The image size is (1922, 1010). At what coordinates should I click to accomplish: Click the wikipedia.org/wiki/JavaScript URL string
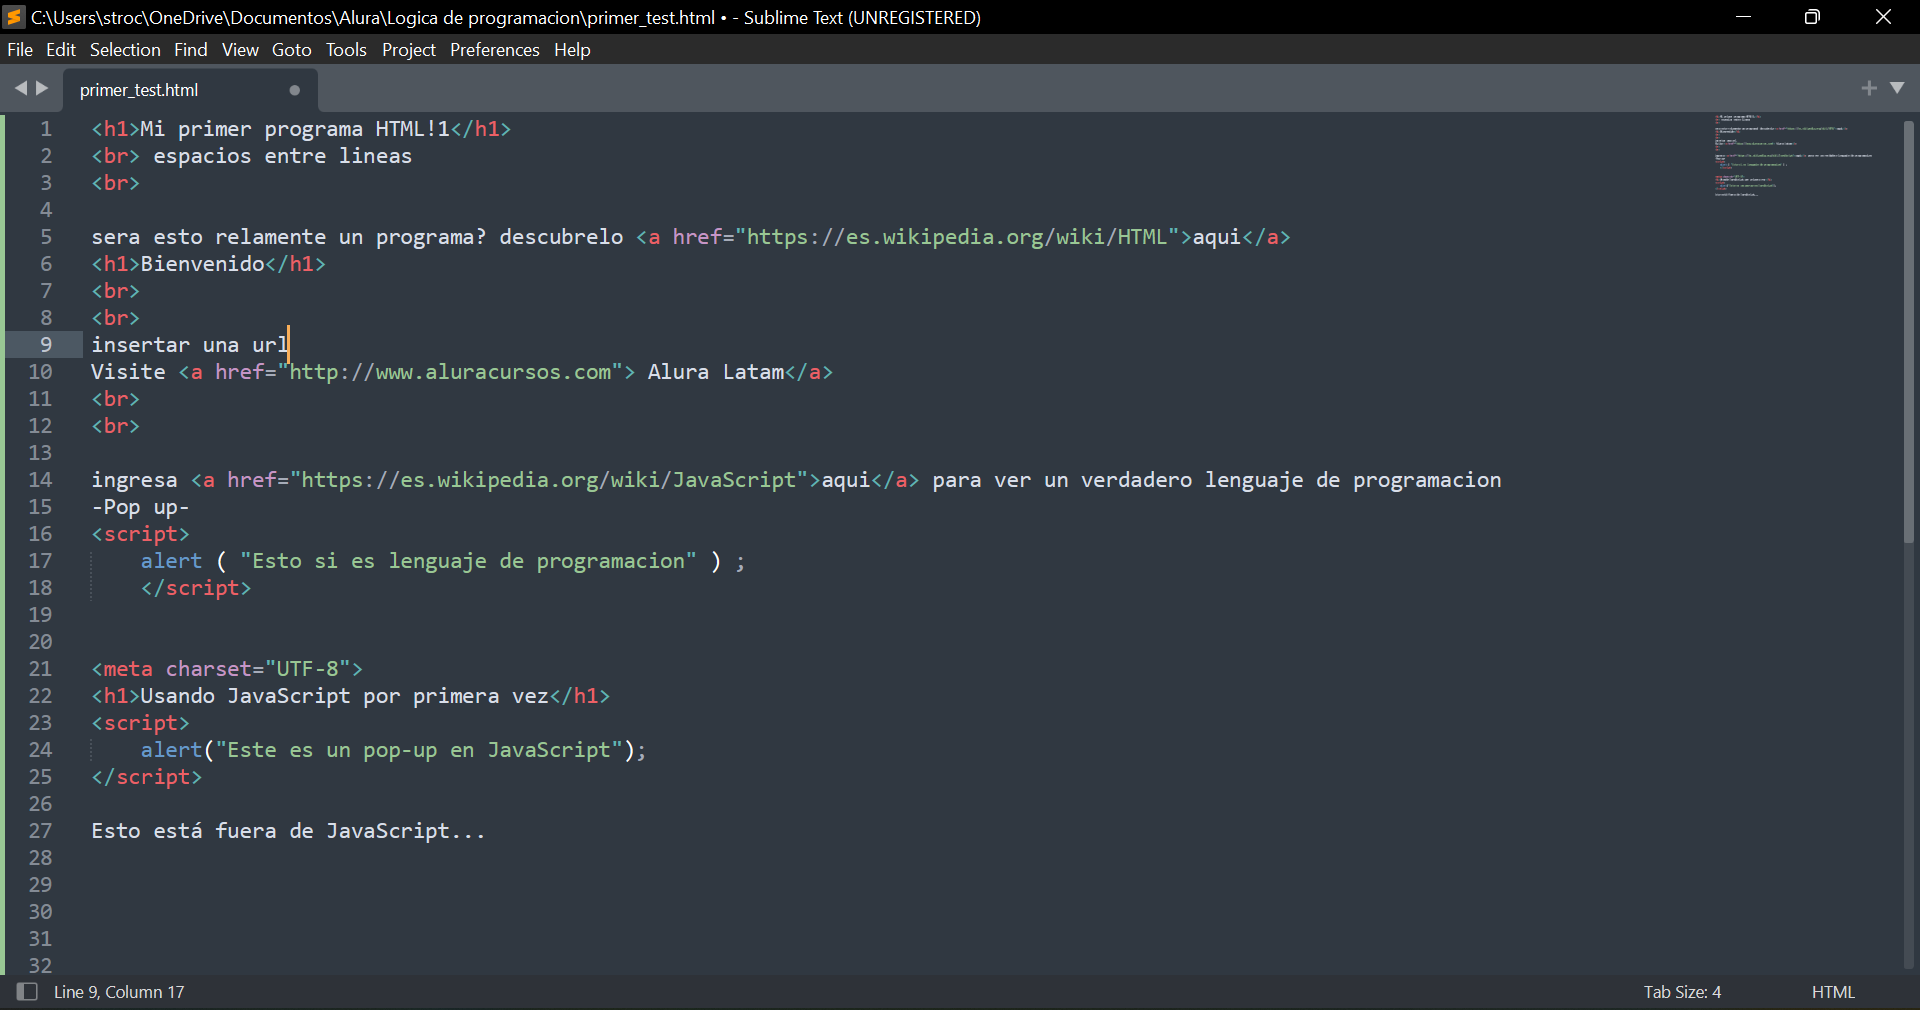pyautogui.click(x=549, y=480)
